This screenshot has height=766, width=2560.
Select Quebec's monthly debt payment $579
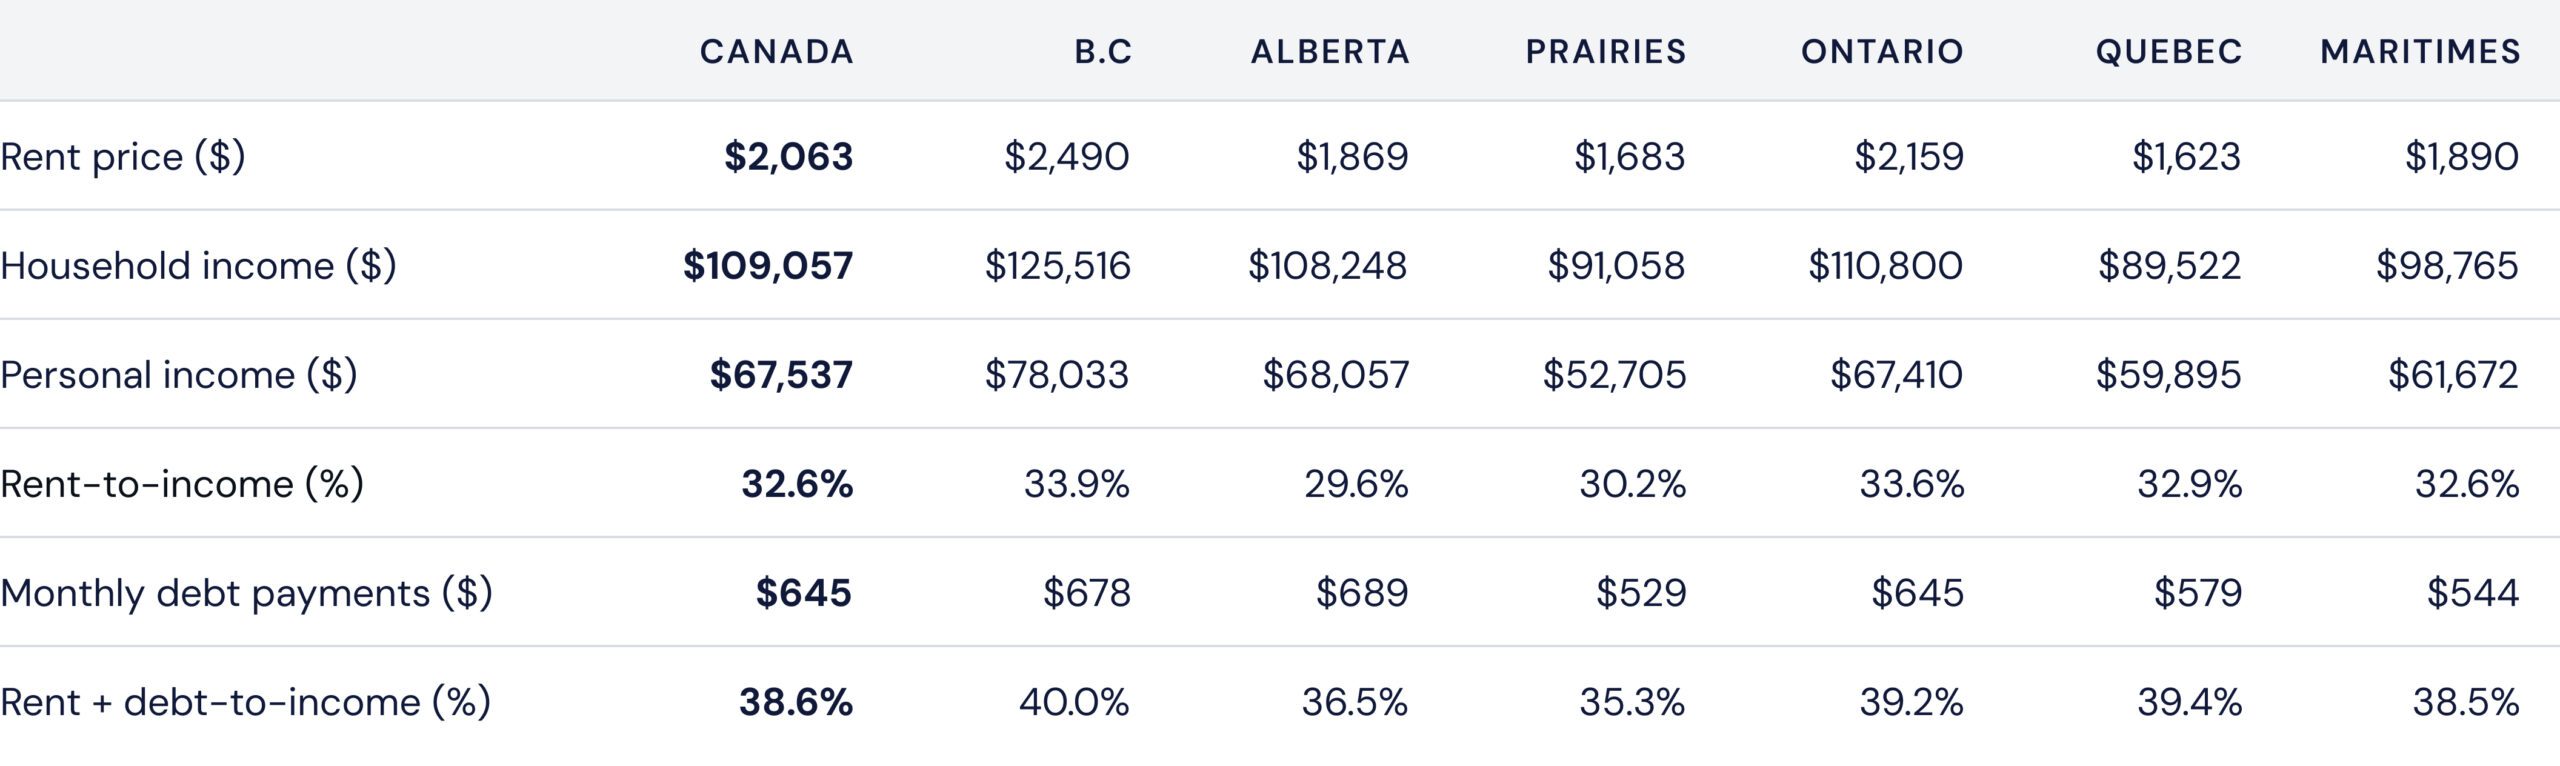point(2197,593)
